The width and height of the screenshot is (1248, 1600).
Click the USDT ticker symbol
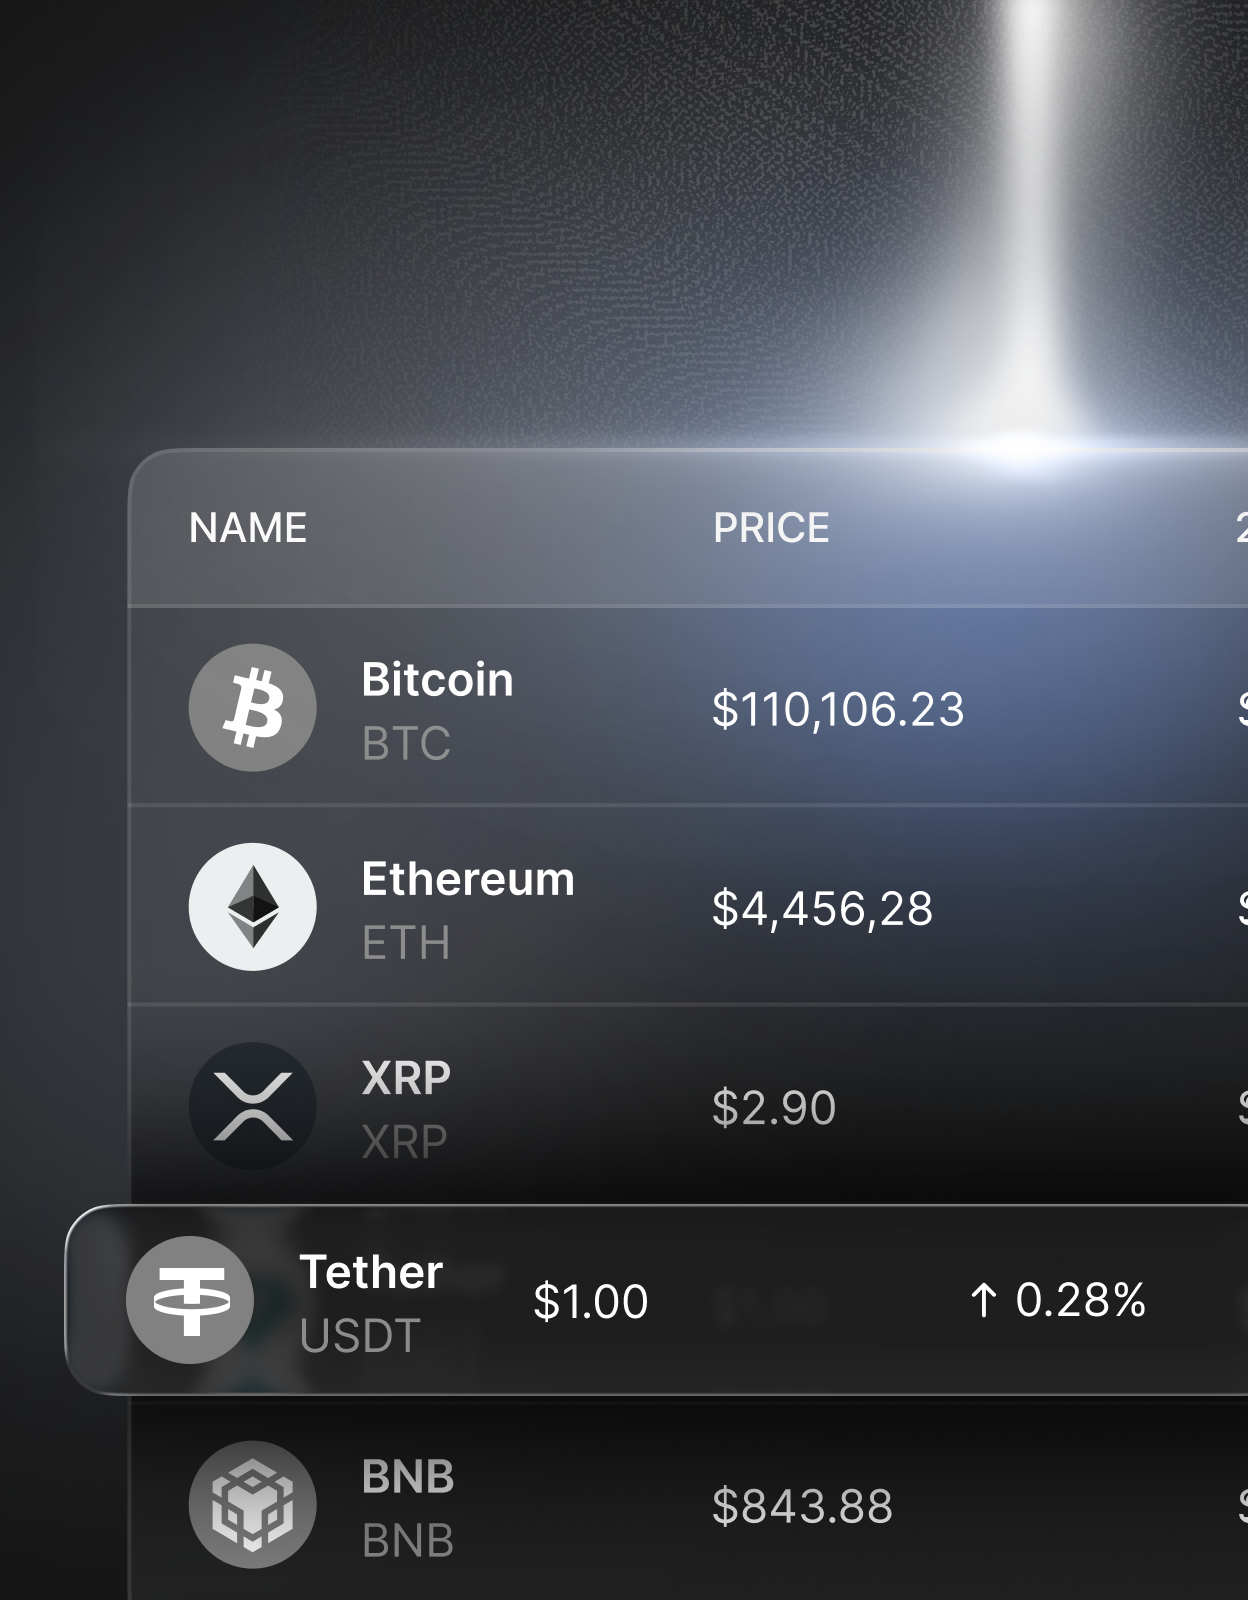pos(360,1336)
